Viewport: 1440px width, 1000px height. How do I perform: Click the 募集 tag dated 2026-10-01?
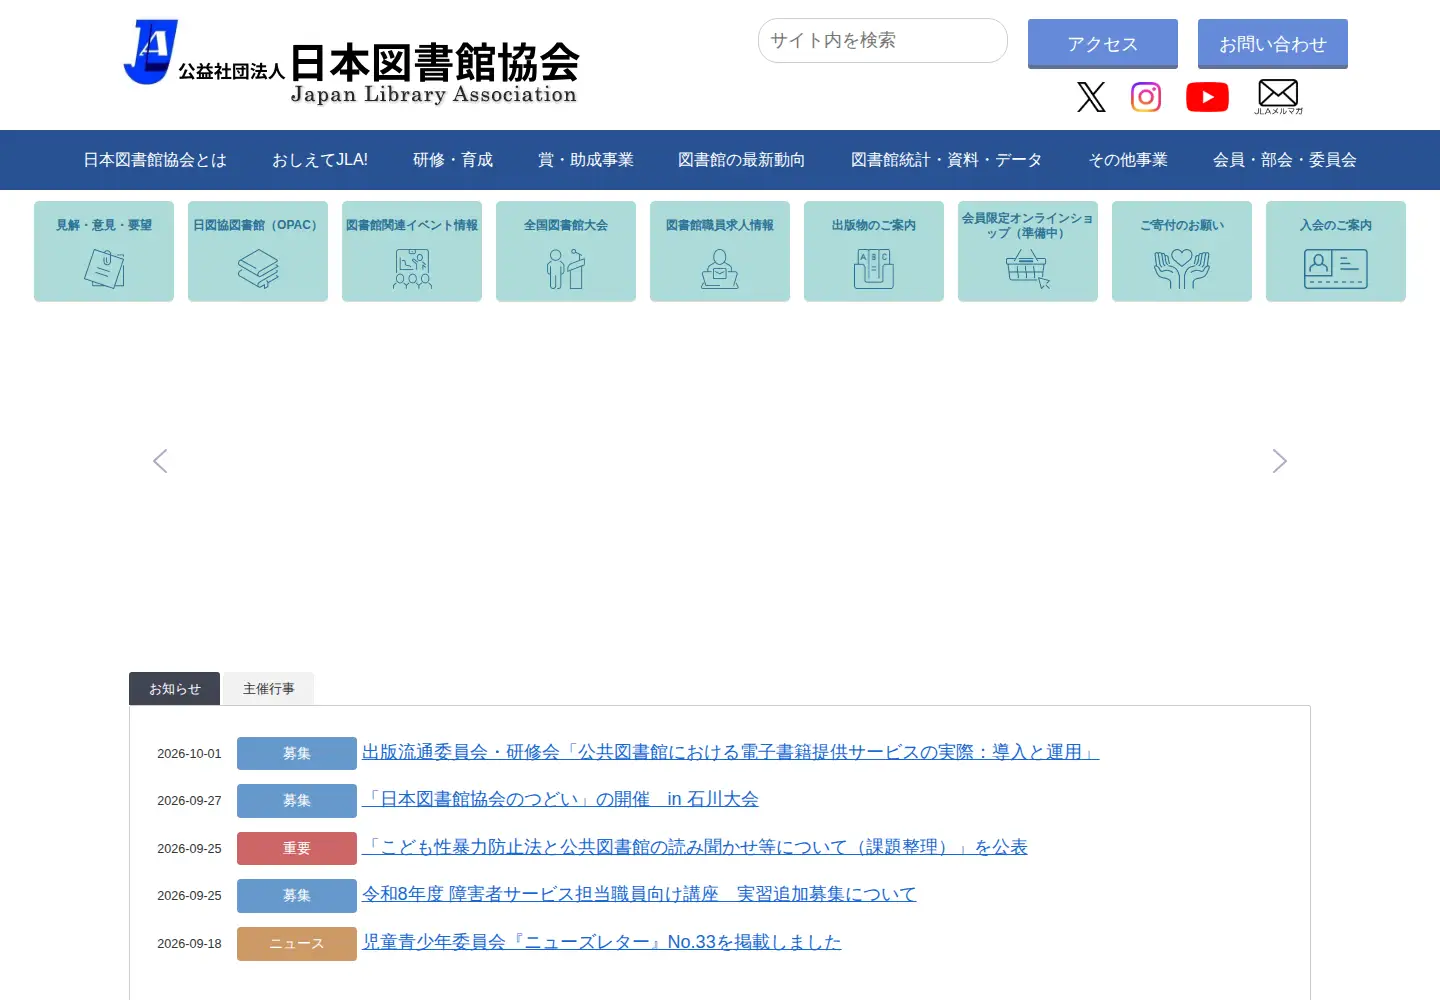pyautogui.click(x=297, y=753)
